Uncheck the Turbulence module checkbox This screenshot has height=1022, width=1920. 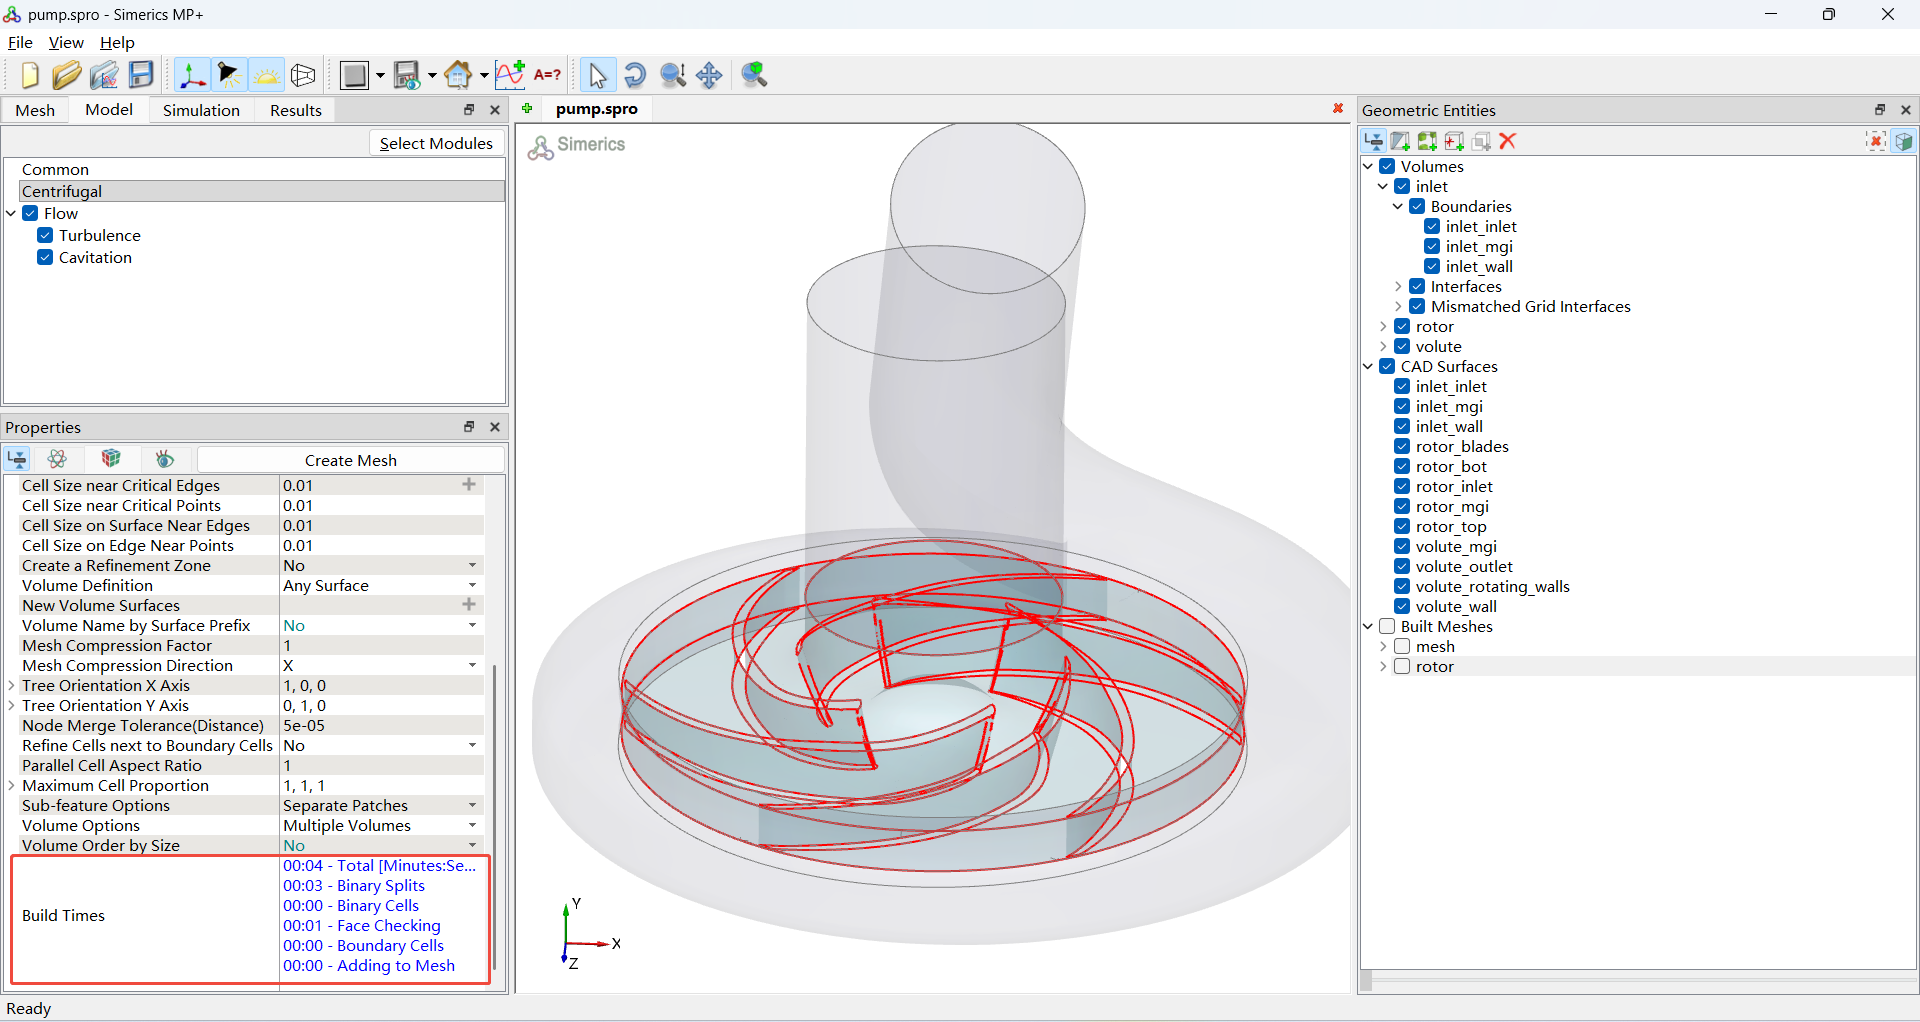[x=45, y=235]
